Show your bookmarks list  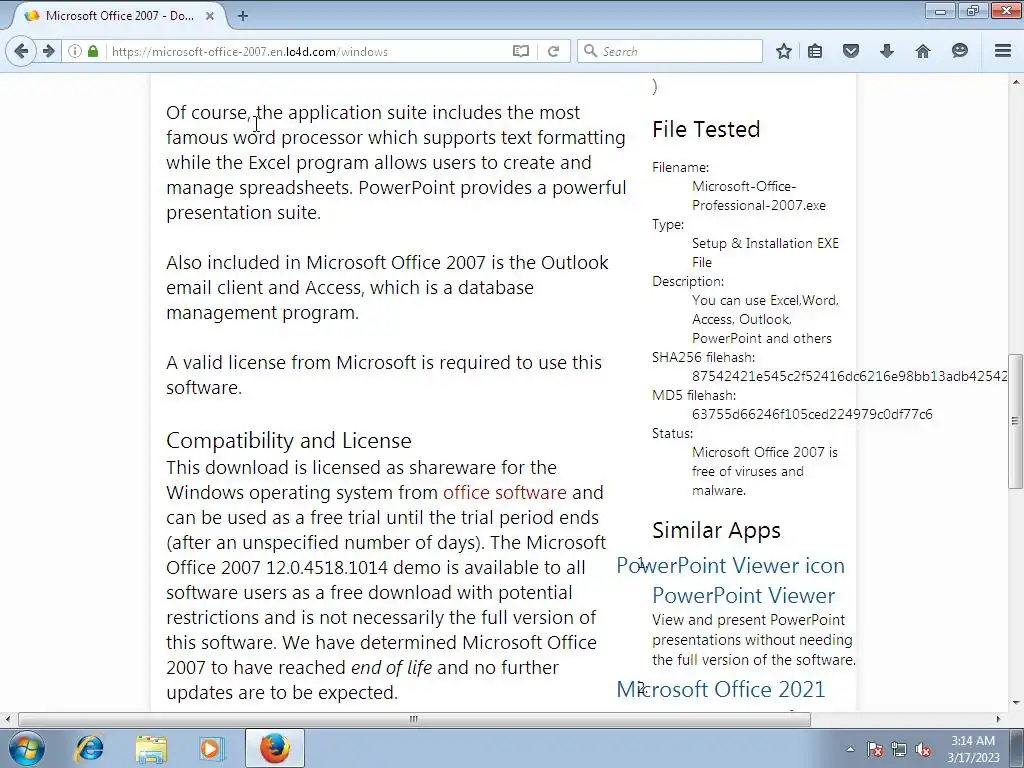click(x=815, y=51)
